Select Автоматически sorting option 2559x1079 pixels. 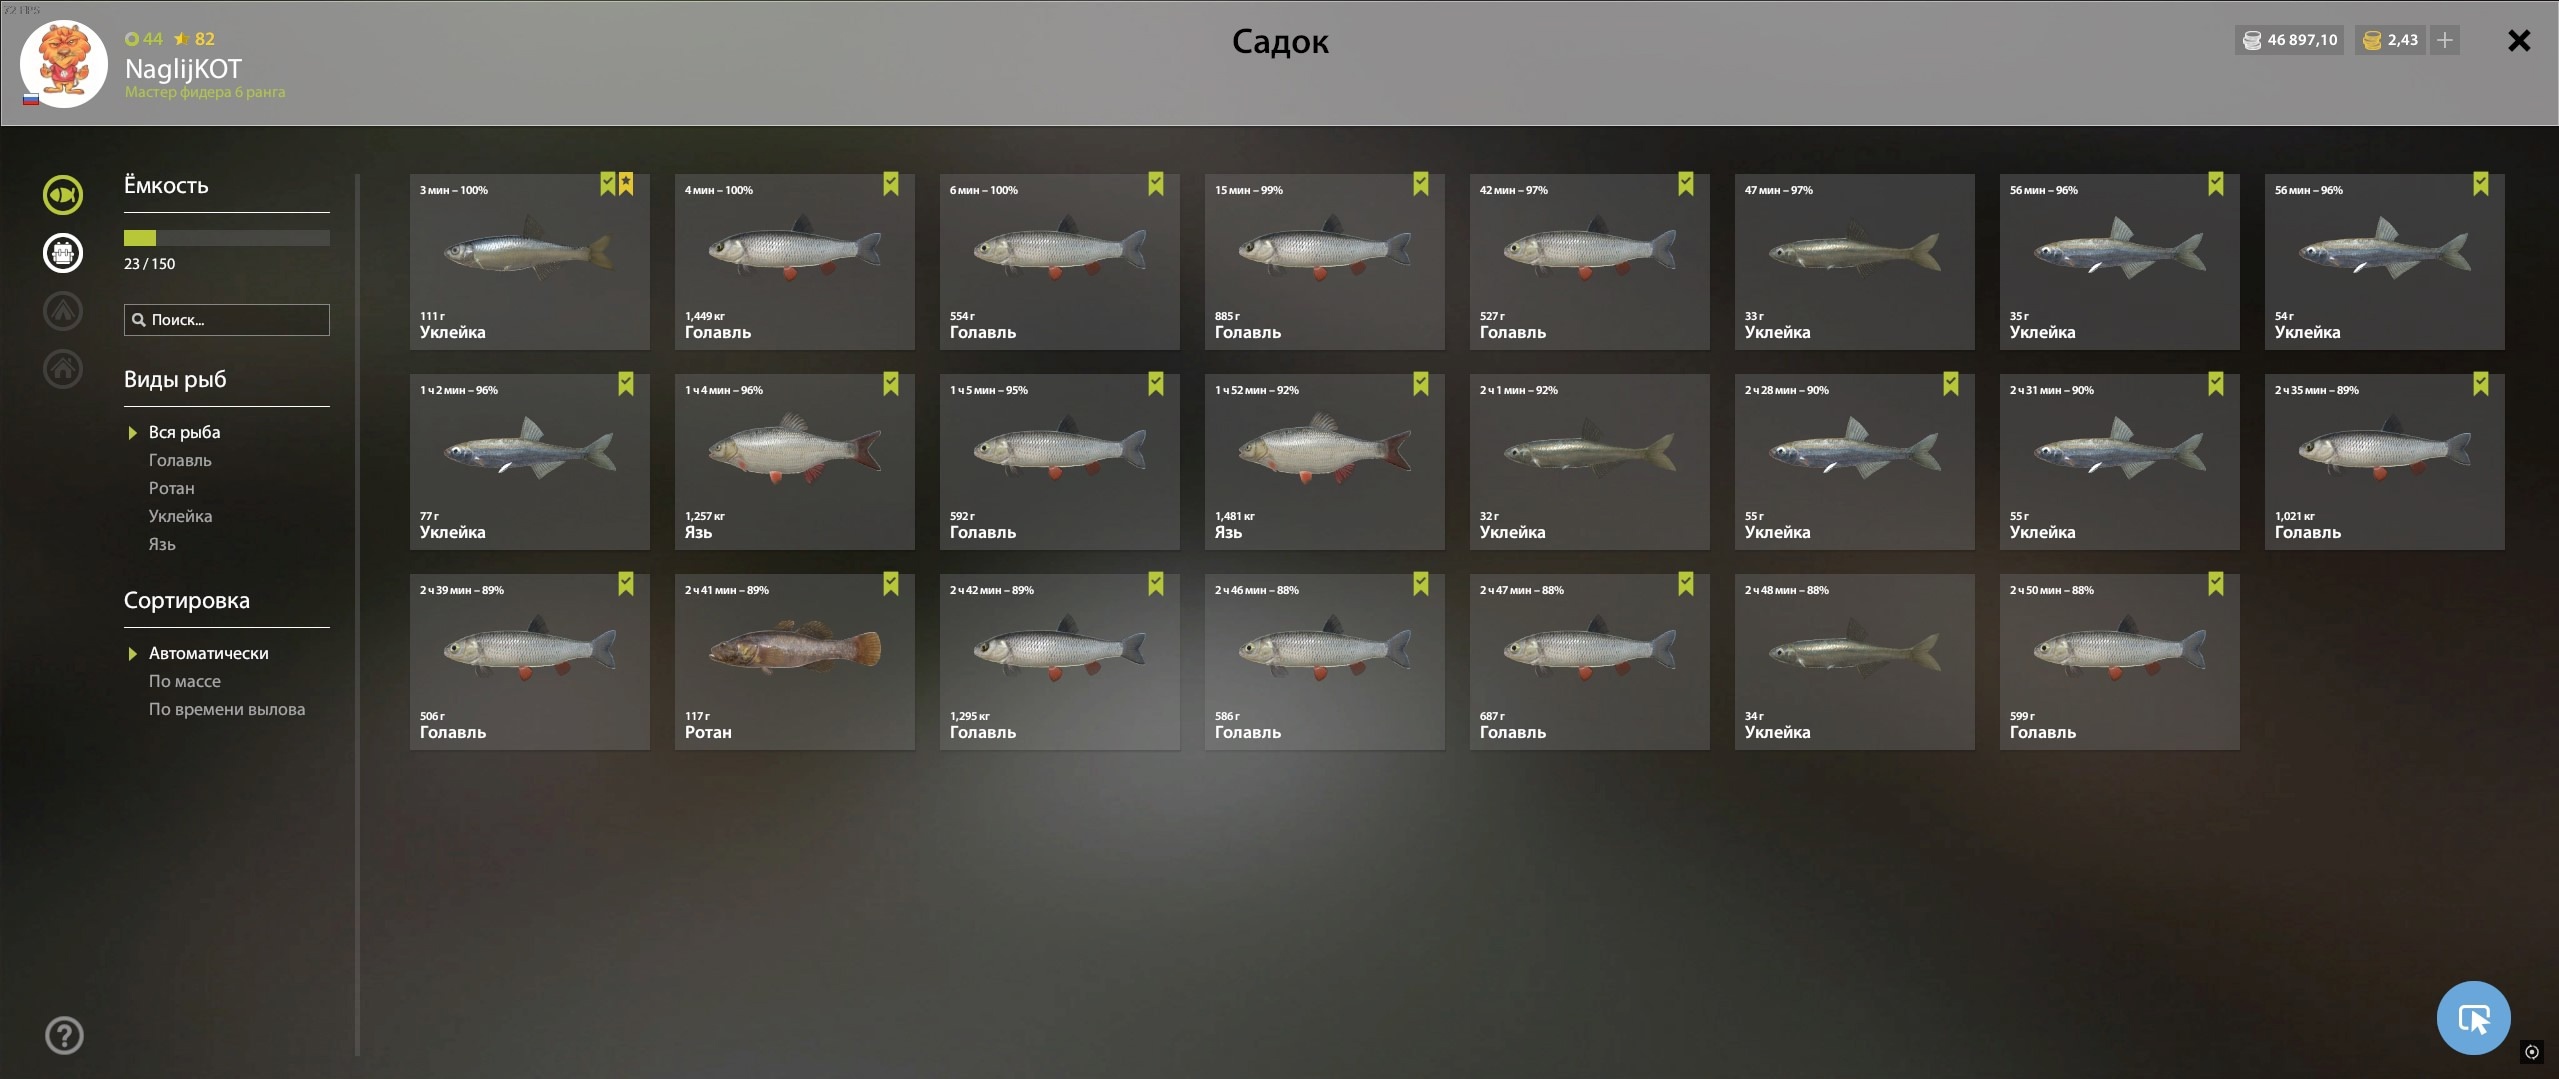[208, 653]
